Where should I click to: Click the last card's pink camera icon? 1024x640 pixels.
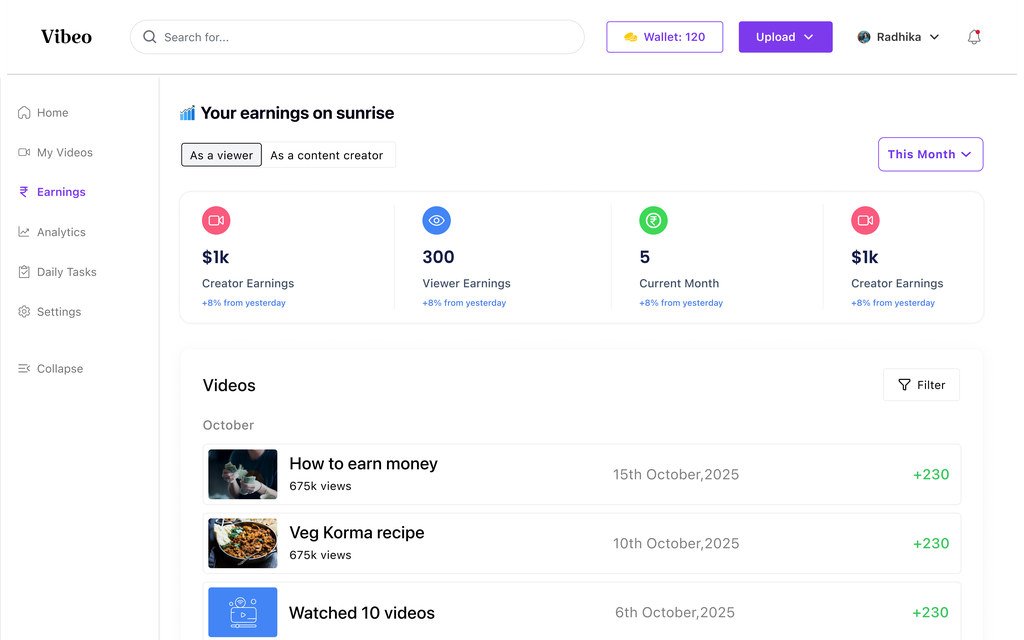[865, 220]
